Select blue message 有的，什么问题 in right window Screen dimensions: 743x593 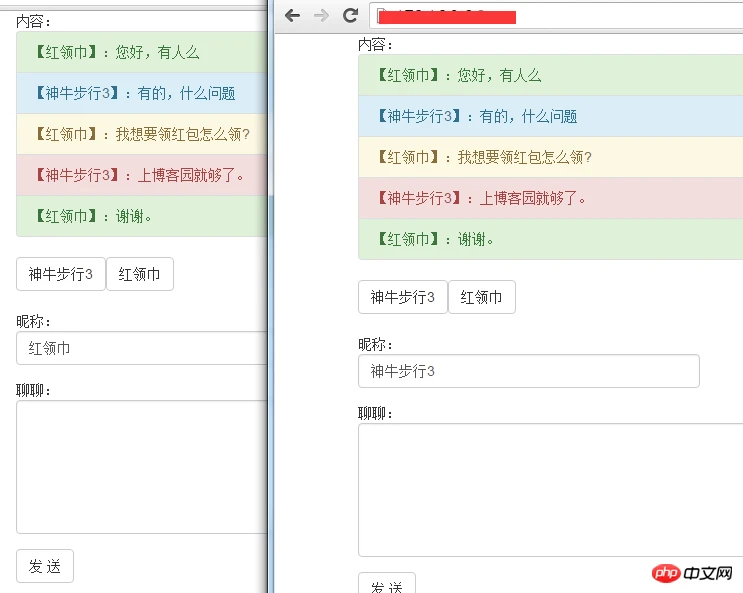click(x=550, y=116)
